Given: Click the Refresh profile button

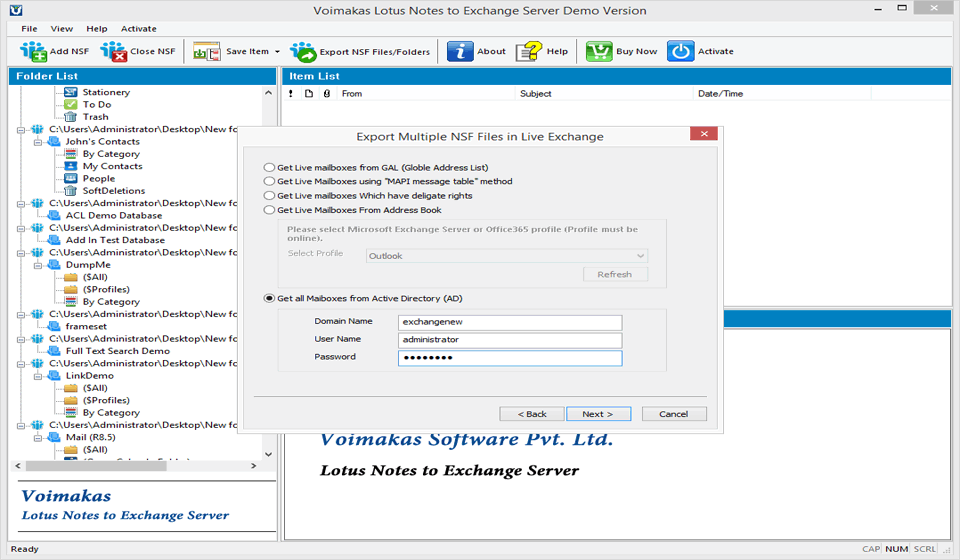Looking at the screenshot, I should 615,274.
